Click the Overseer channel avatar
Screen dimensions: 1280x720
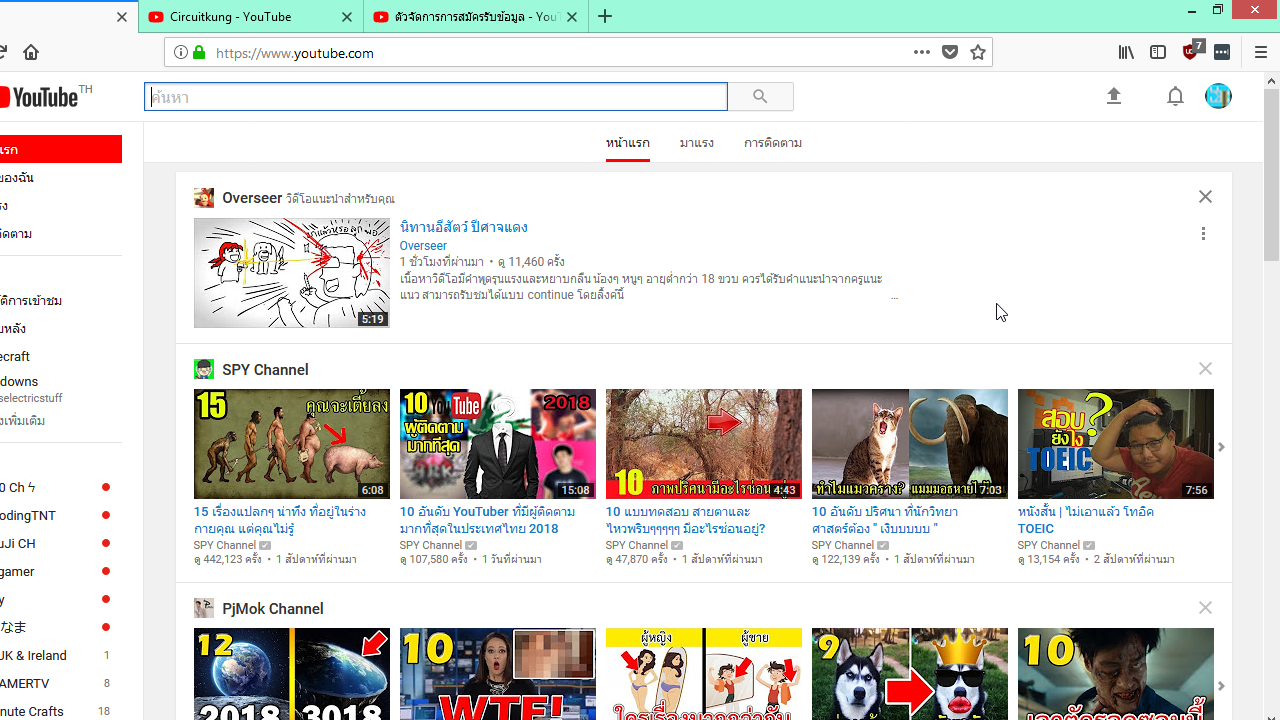(204, 198)
